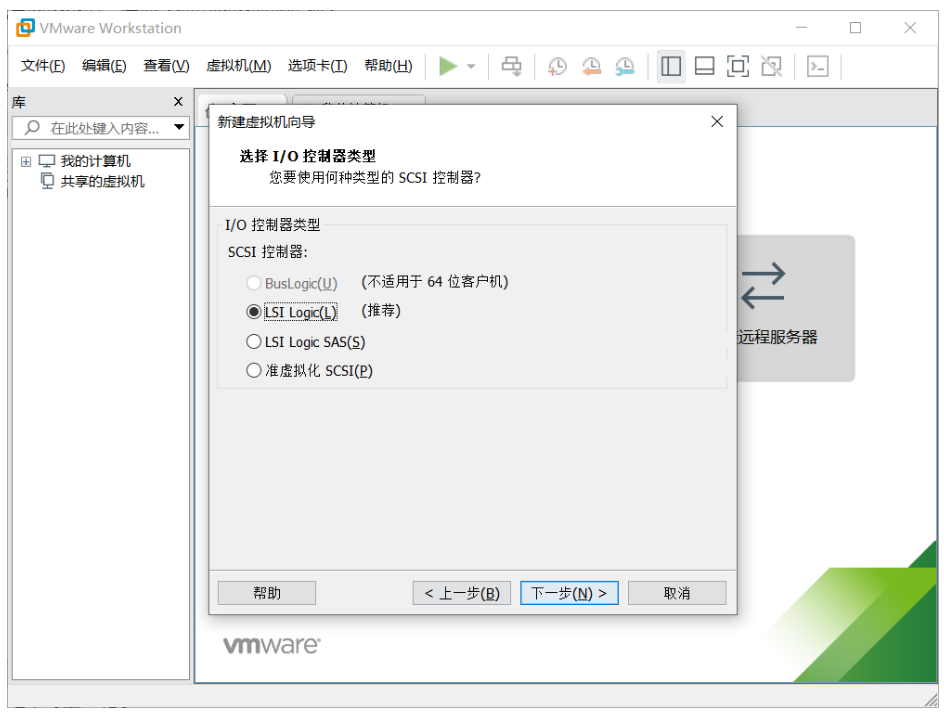The height and width of the screenshot is (717, 944).
Task: Open the 查看(V) menu
Action: coord(166,66)
